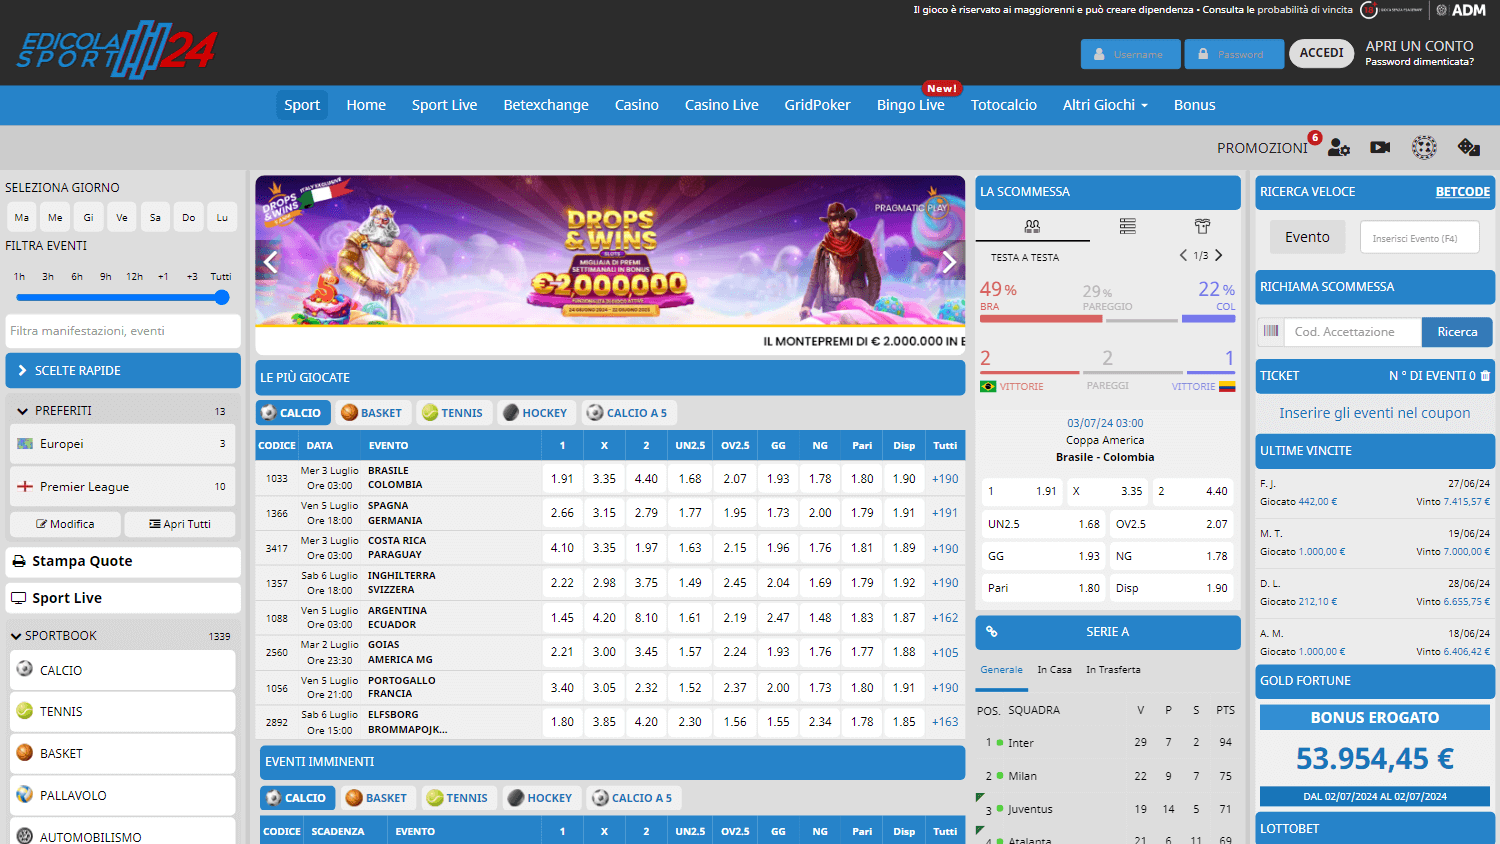
Task: Open Altri Giochi dropdown menu
Action: (x=1105, y=105)
